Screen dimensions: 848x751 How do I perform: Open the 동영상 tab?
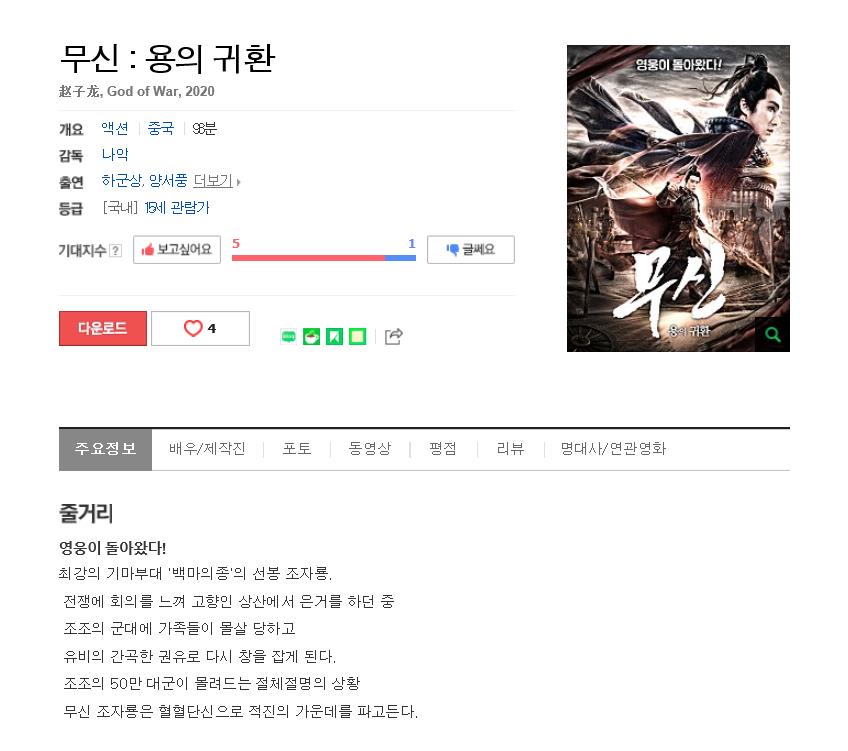370,449
